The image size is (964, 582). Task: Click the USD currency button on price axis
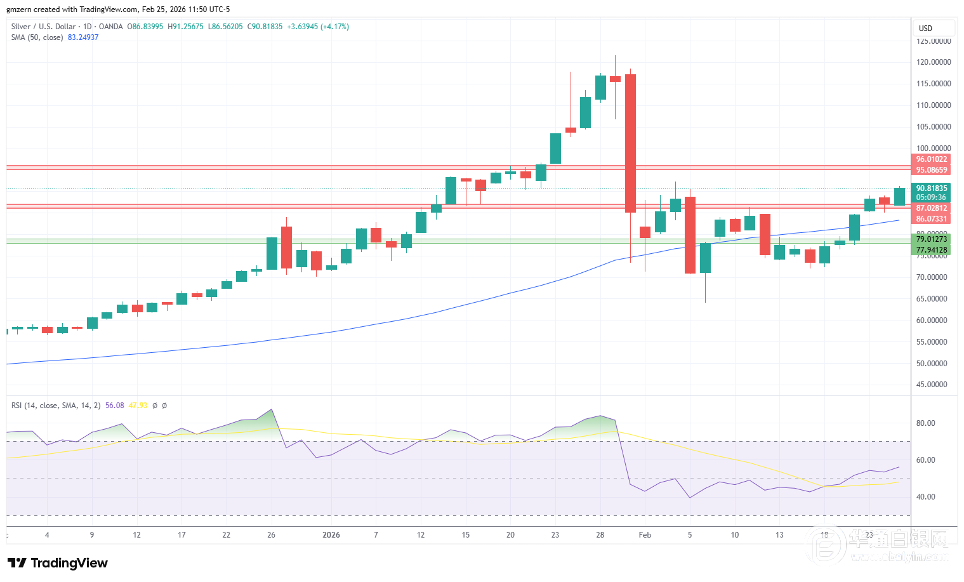[x=925, y=27]
